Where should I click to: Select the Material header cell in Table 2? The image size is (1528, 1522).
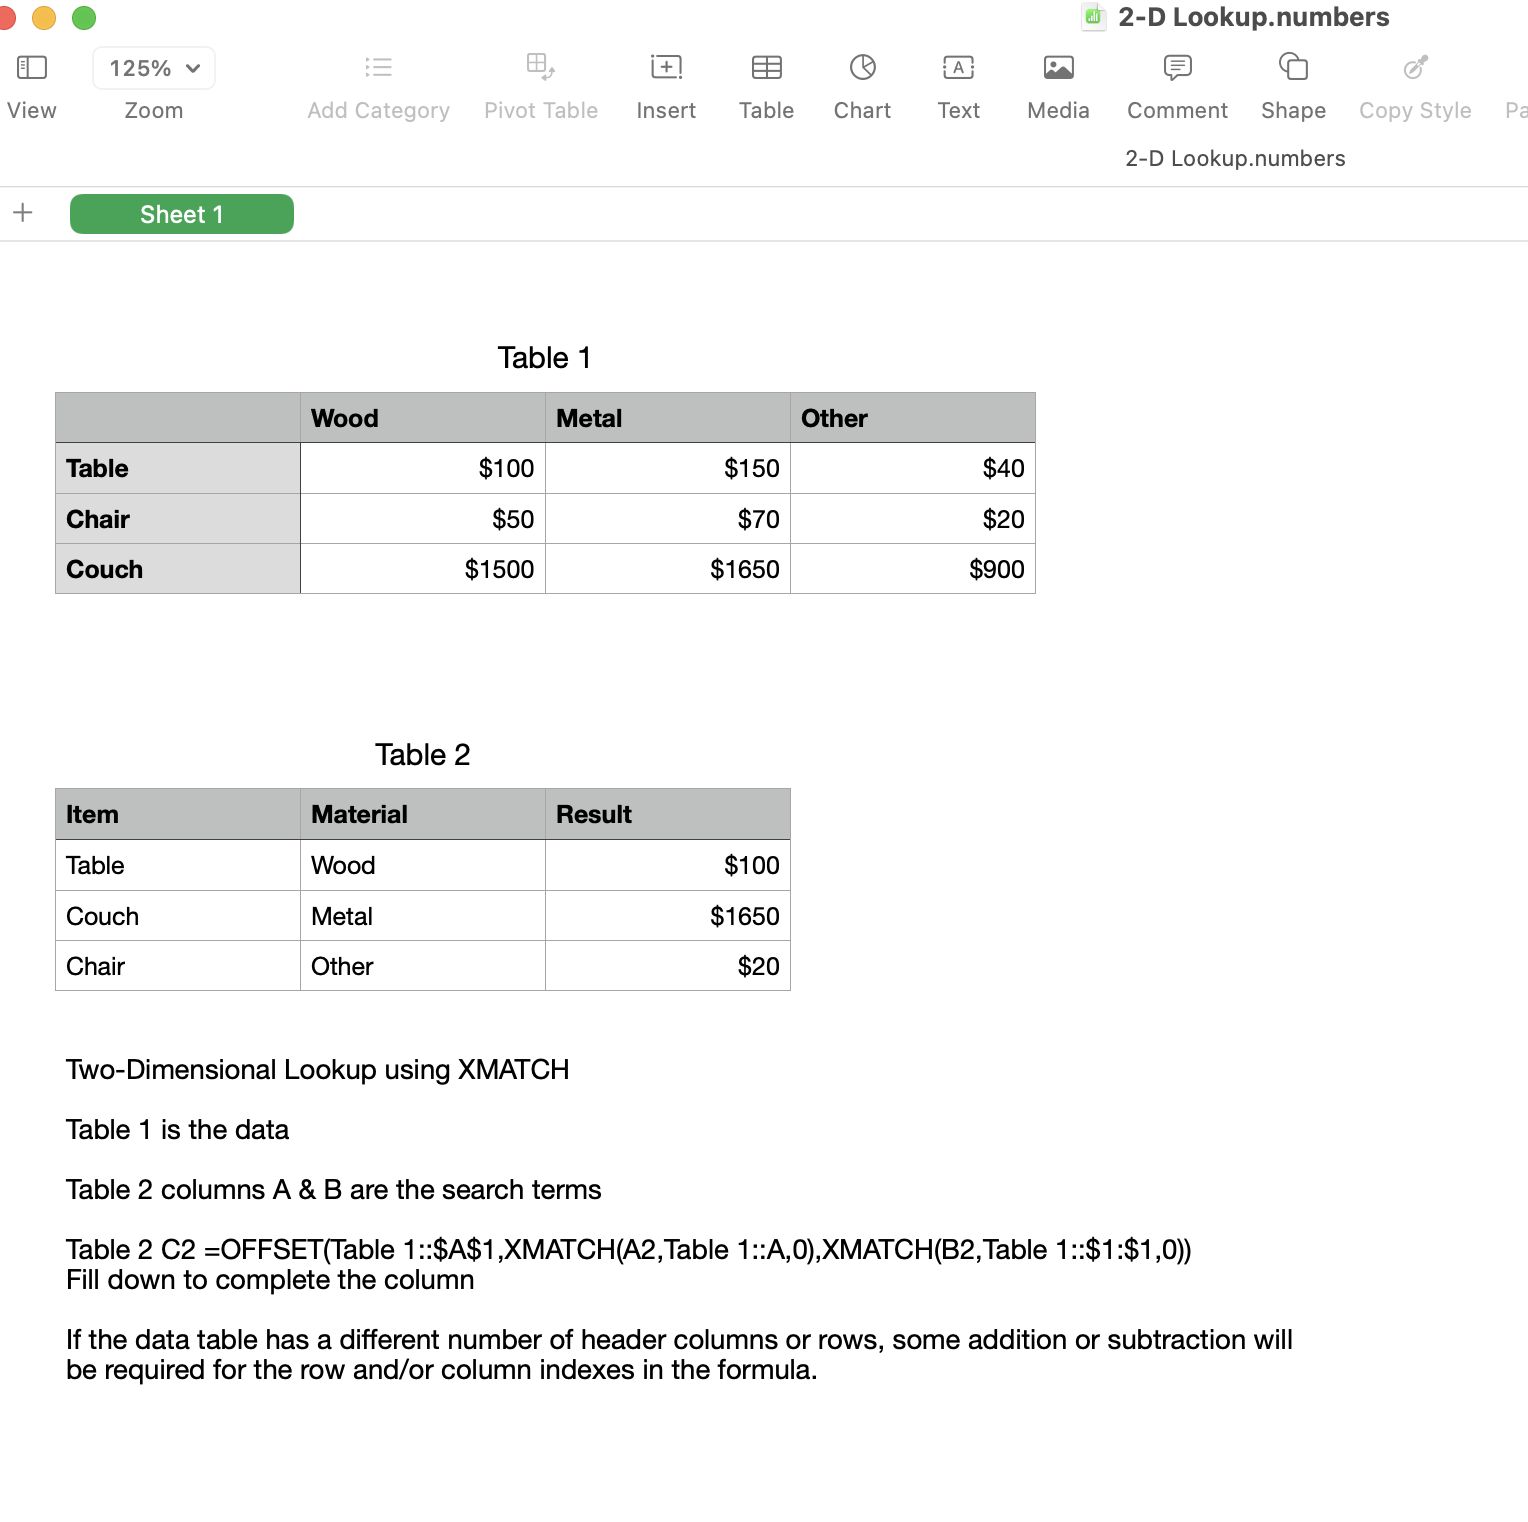(x=422, y=813)
